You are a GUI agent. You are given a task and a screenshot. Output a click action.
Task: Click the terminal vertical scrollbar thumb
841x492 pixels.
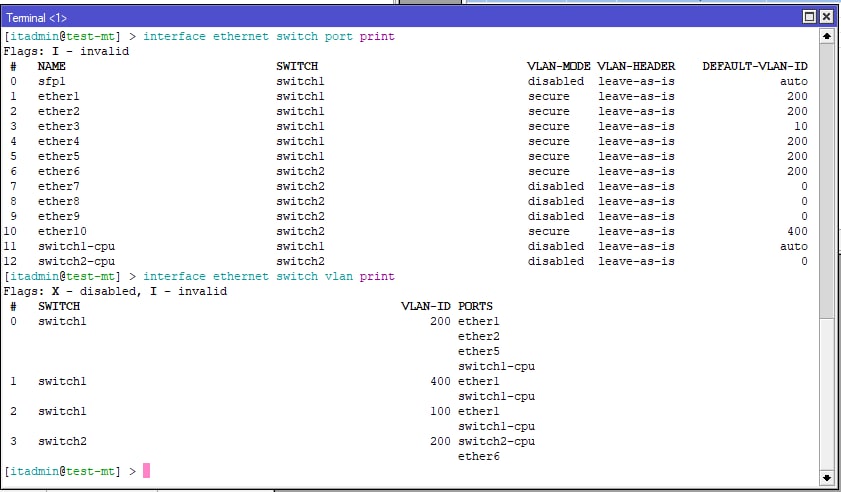827,183
